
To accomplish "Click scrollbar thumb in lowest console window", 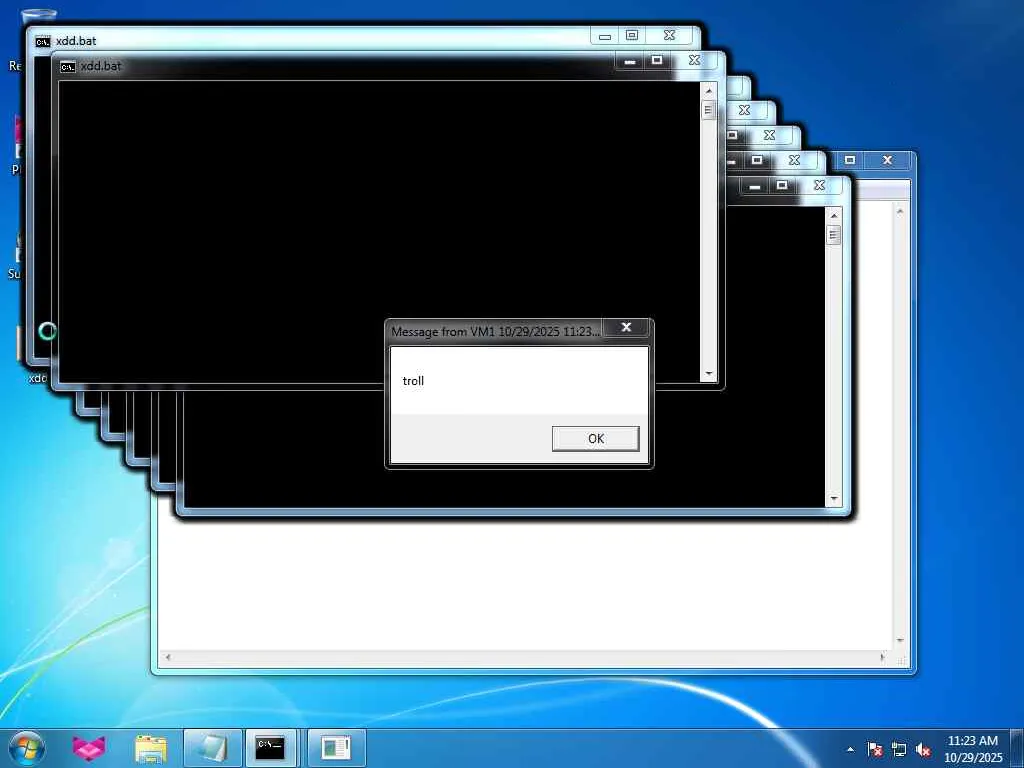I will pos(833,234).
